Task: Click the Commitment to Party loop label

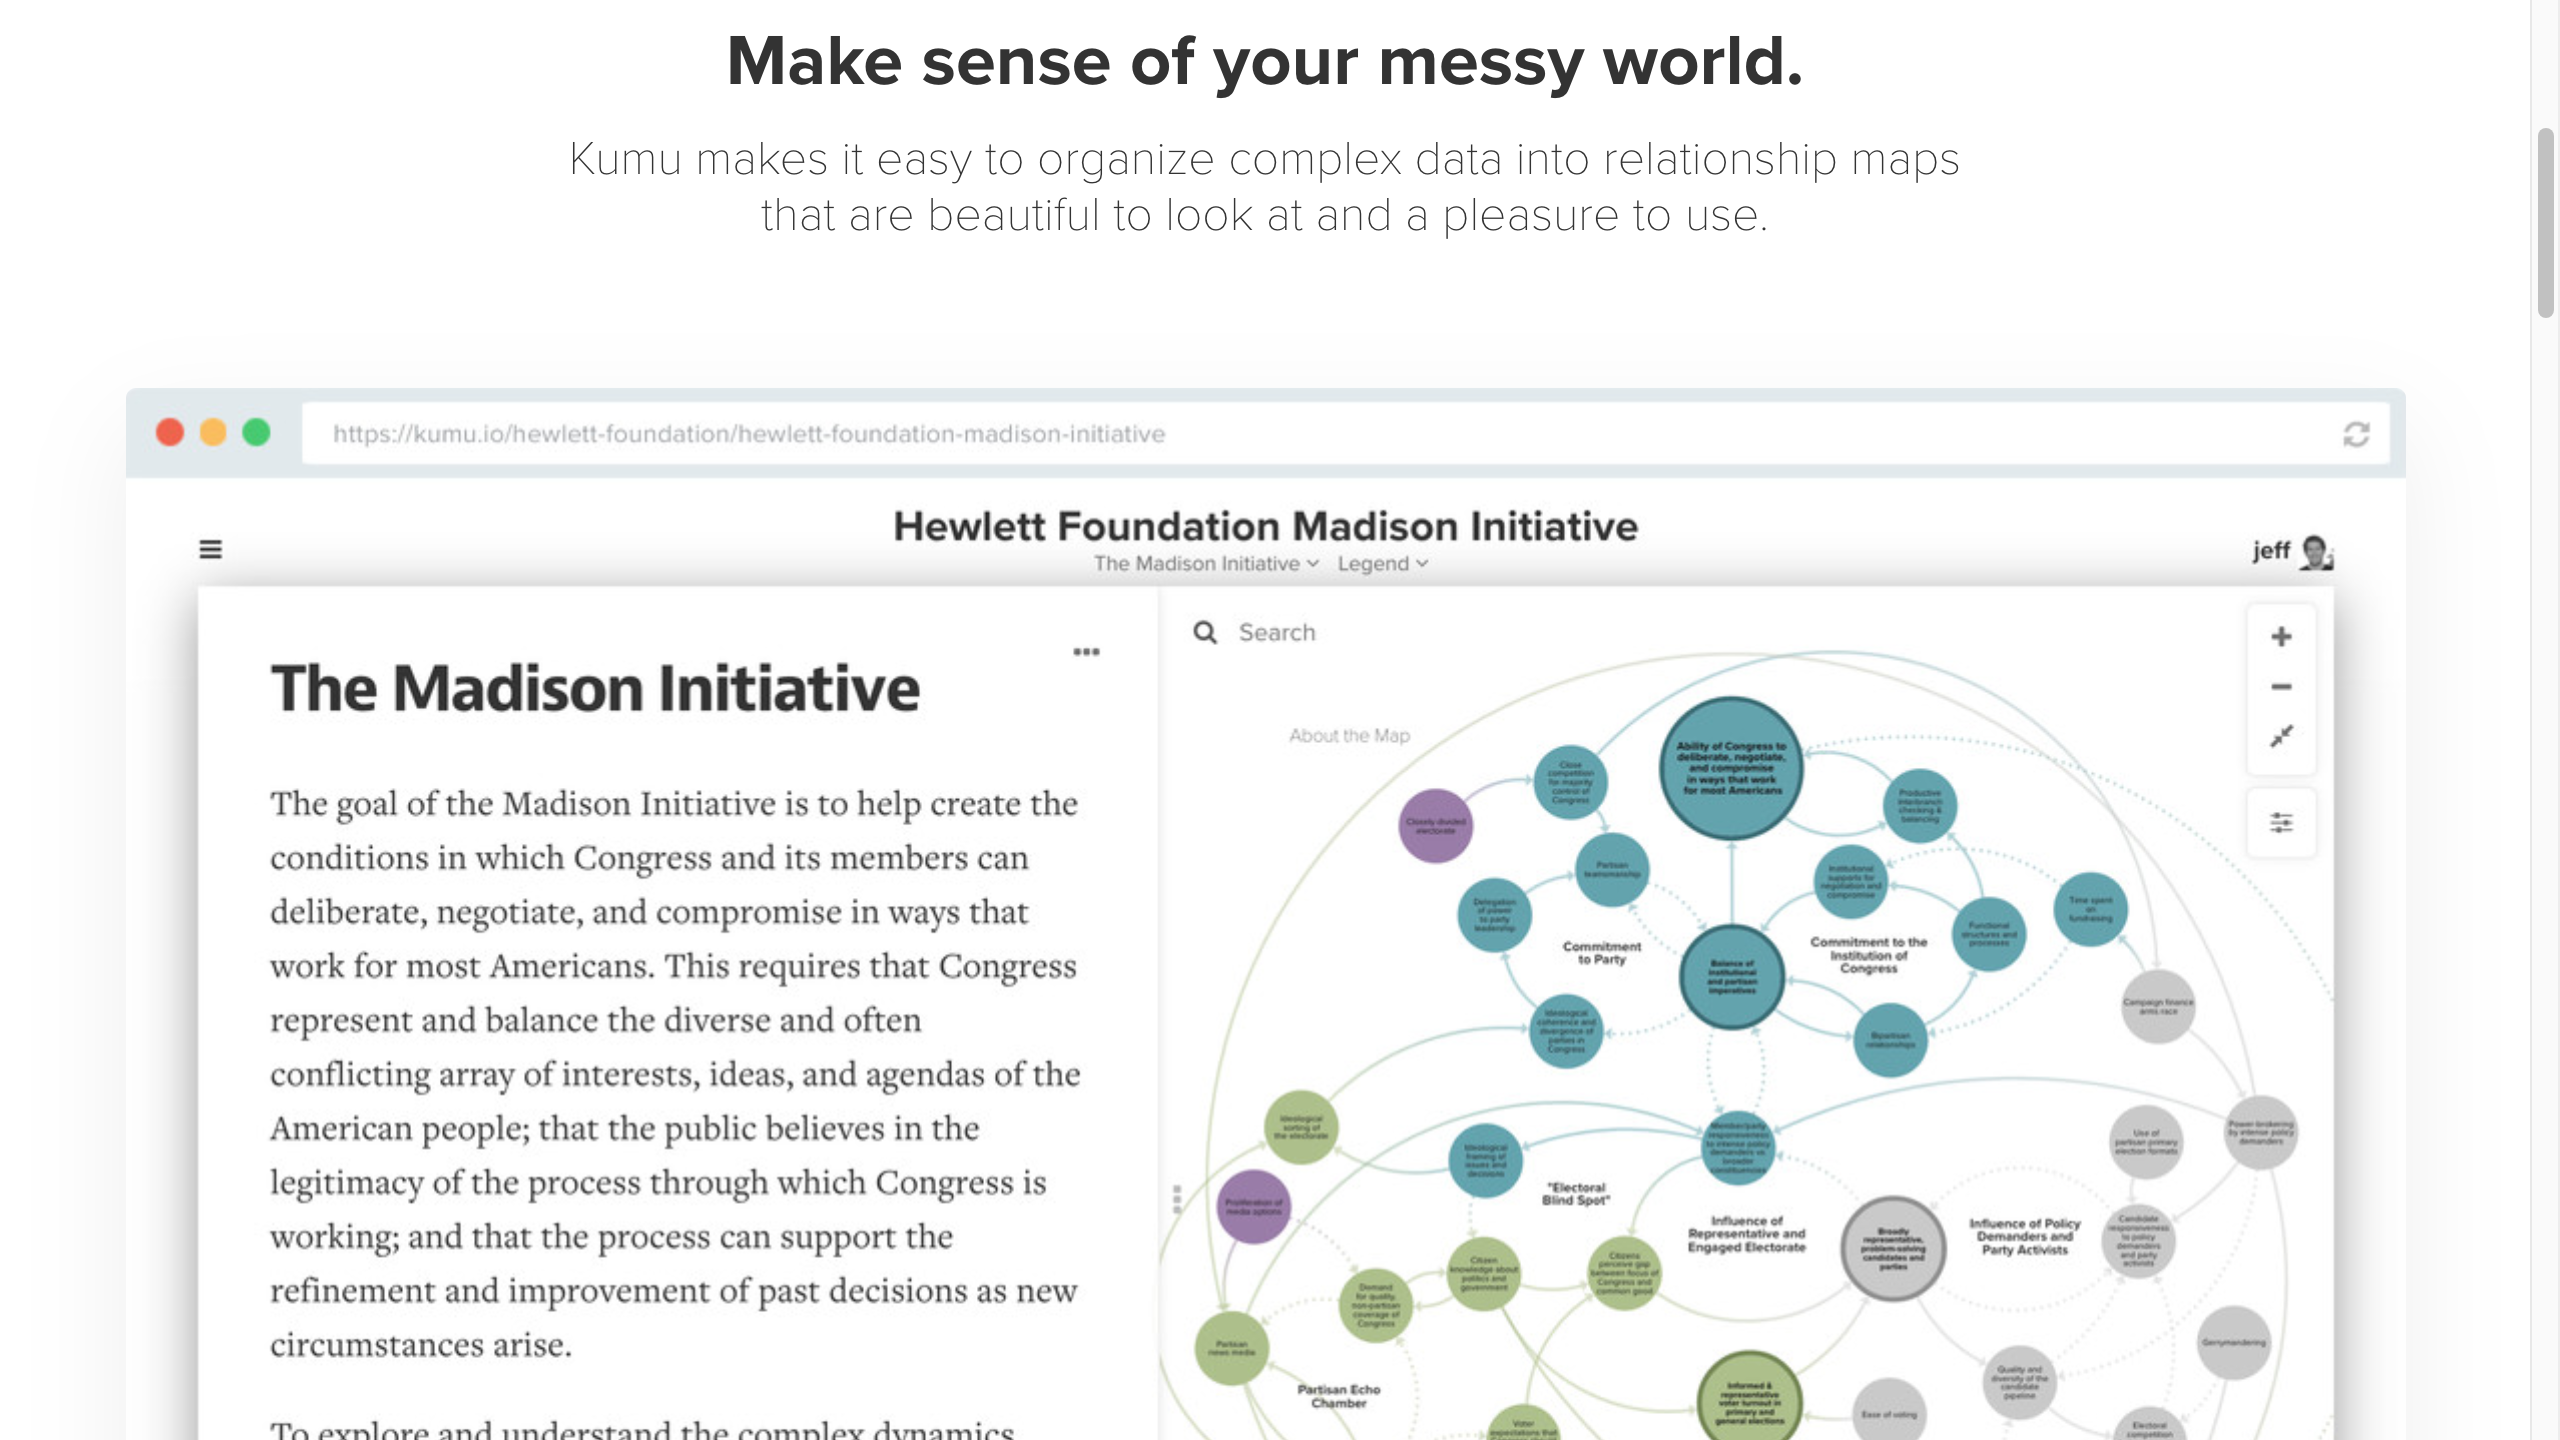Action: point(1602,953)
